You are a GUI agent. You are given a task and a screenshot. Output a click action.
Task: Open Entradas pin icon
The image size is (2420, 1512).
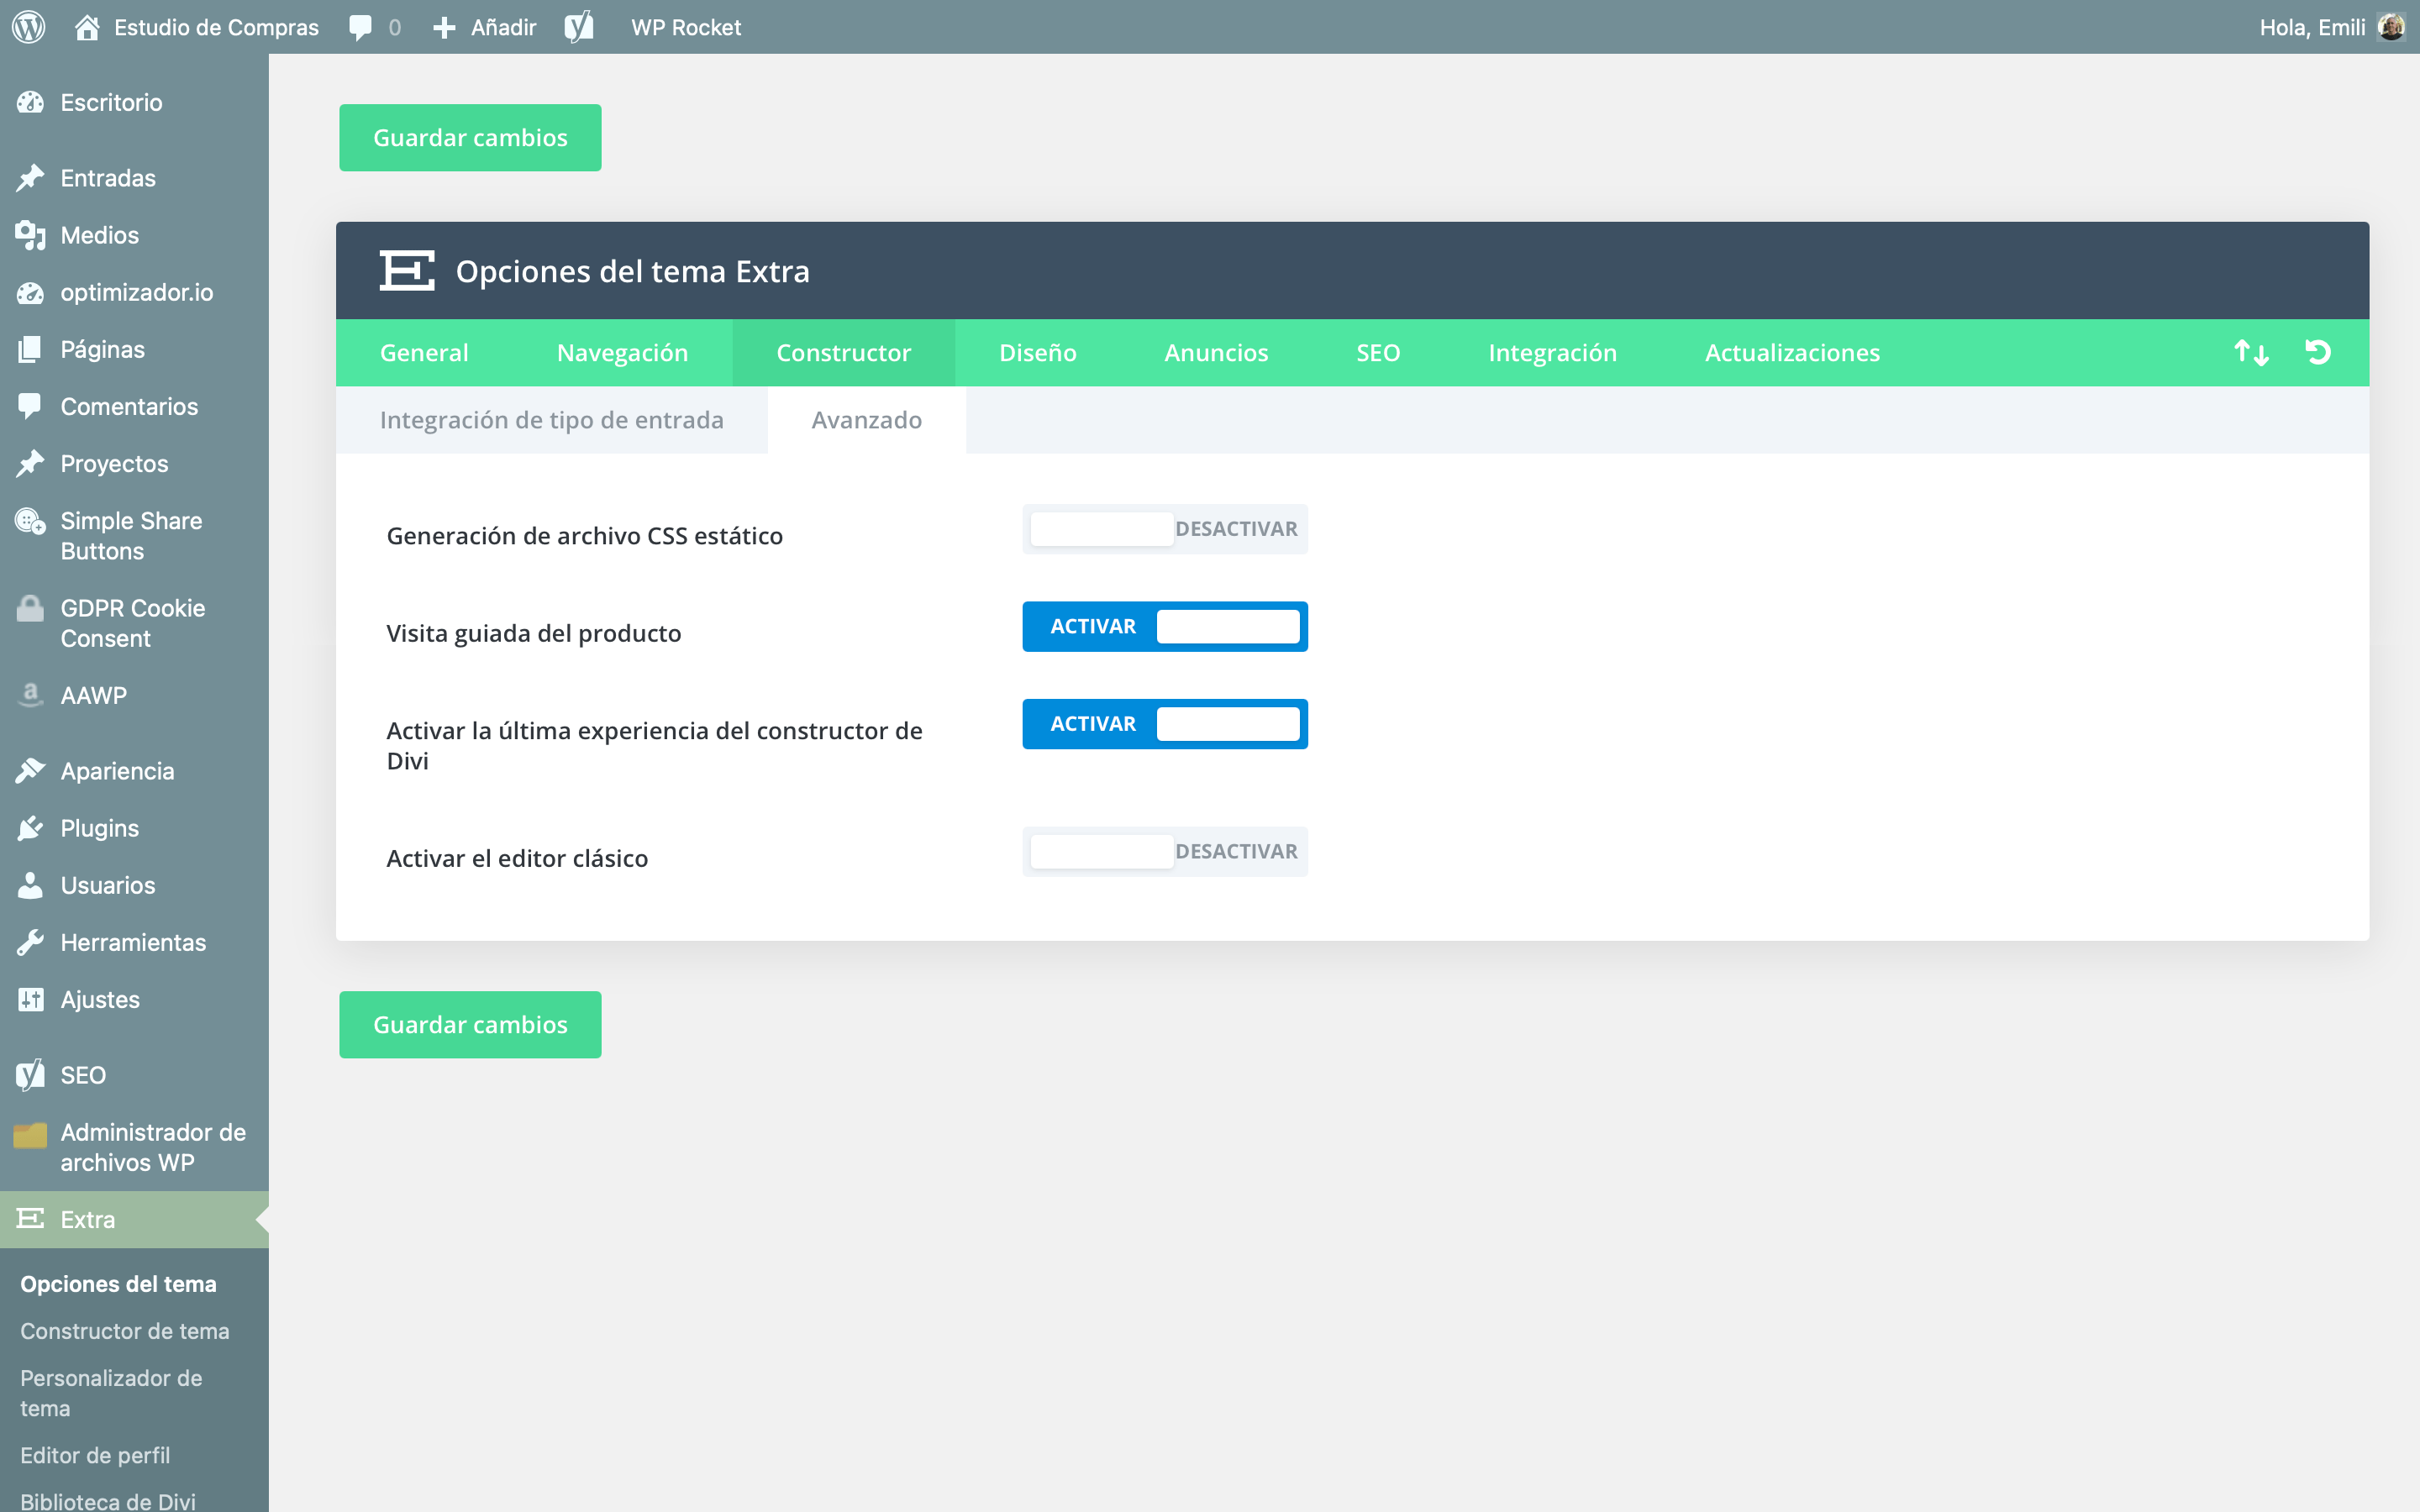click(x=30, y=178)
